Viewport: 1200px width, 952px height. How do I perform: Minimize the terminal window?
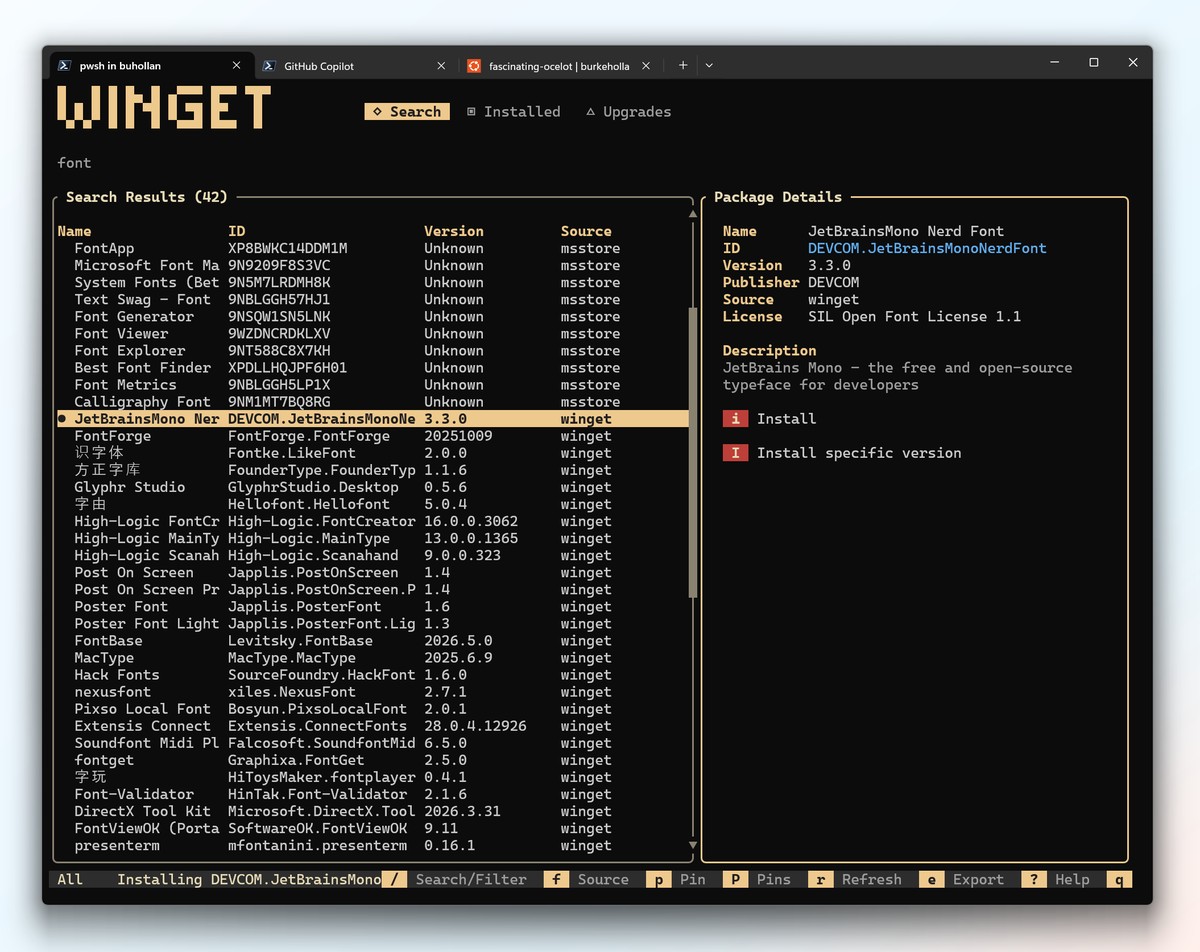click(1055, 62)
